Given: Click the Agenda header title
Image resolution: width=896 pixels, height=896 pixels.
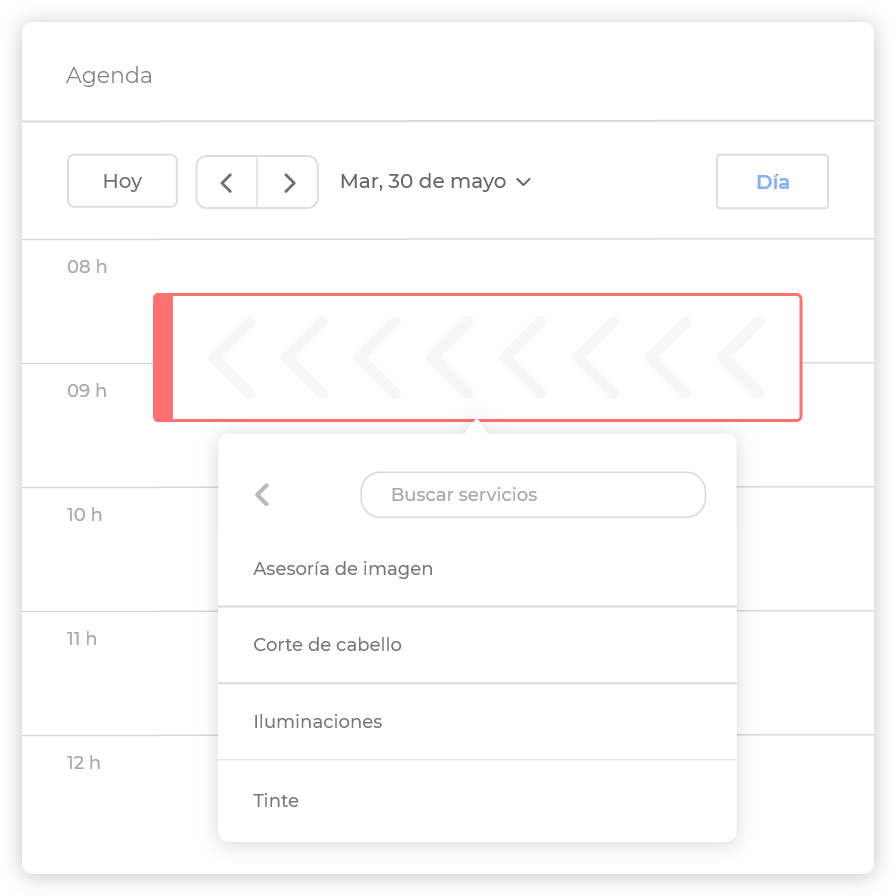Looking at the screenshot, I should tap(109, 76).
